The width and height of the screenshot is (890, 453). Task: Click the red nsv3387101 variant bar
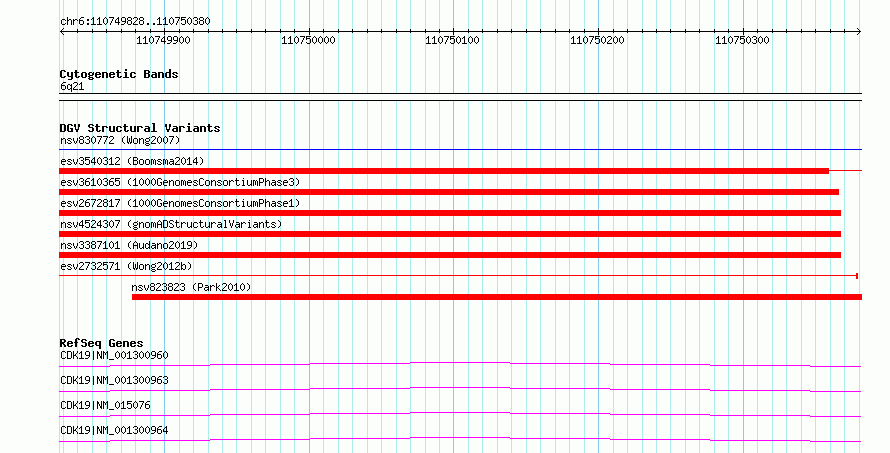tap(450, 255)
